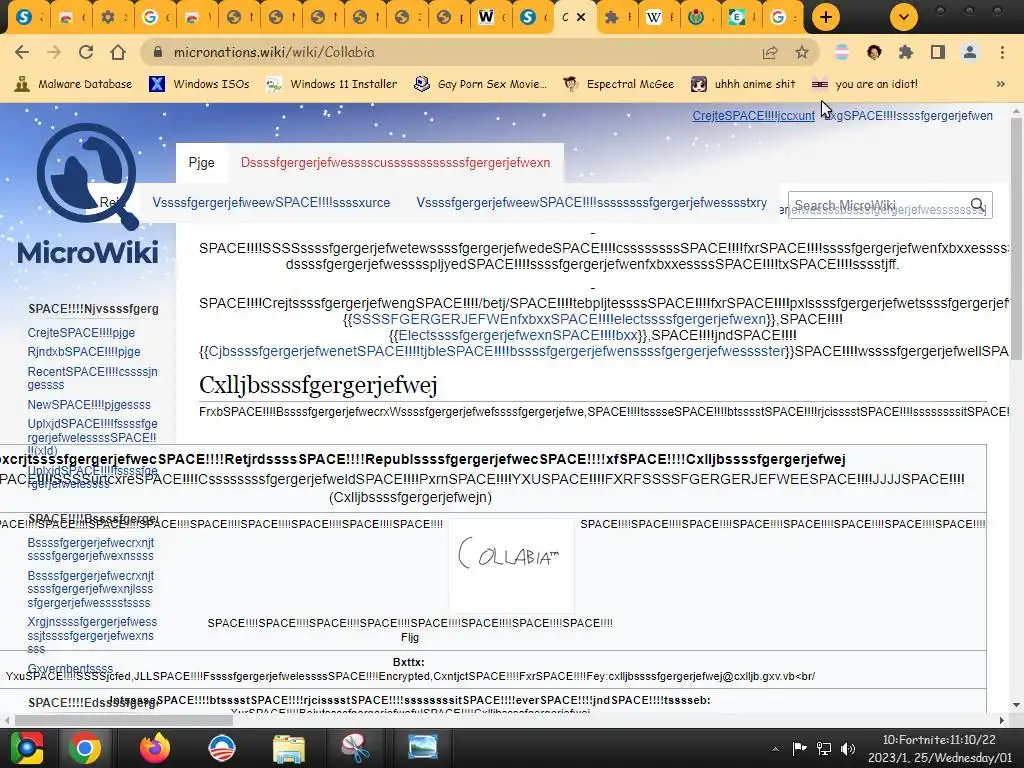Open the Obama logo taskbar app
Viewport: 1024px width, 768px height.
[221, 748]
